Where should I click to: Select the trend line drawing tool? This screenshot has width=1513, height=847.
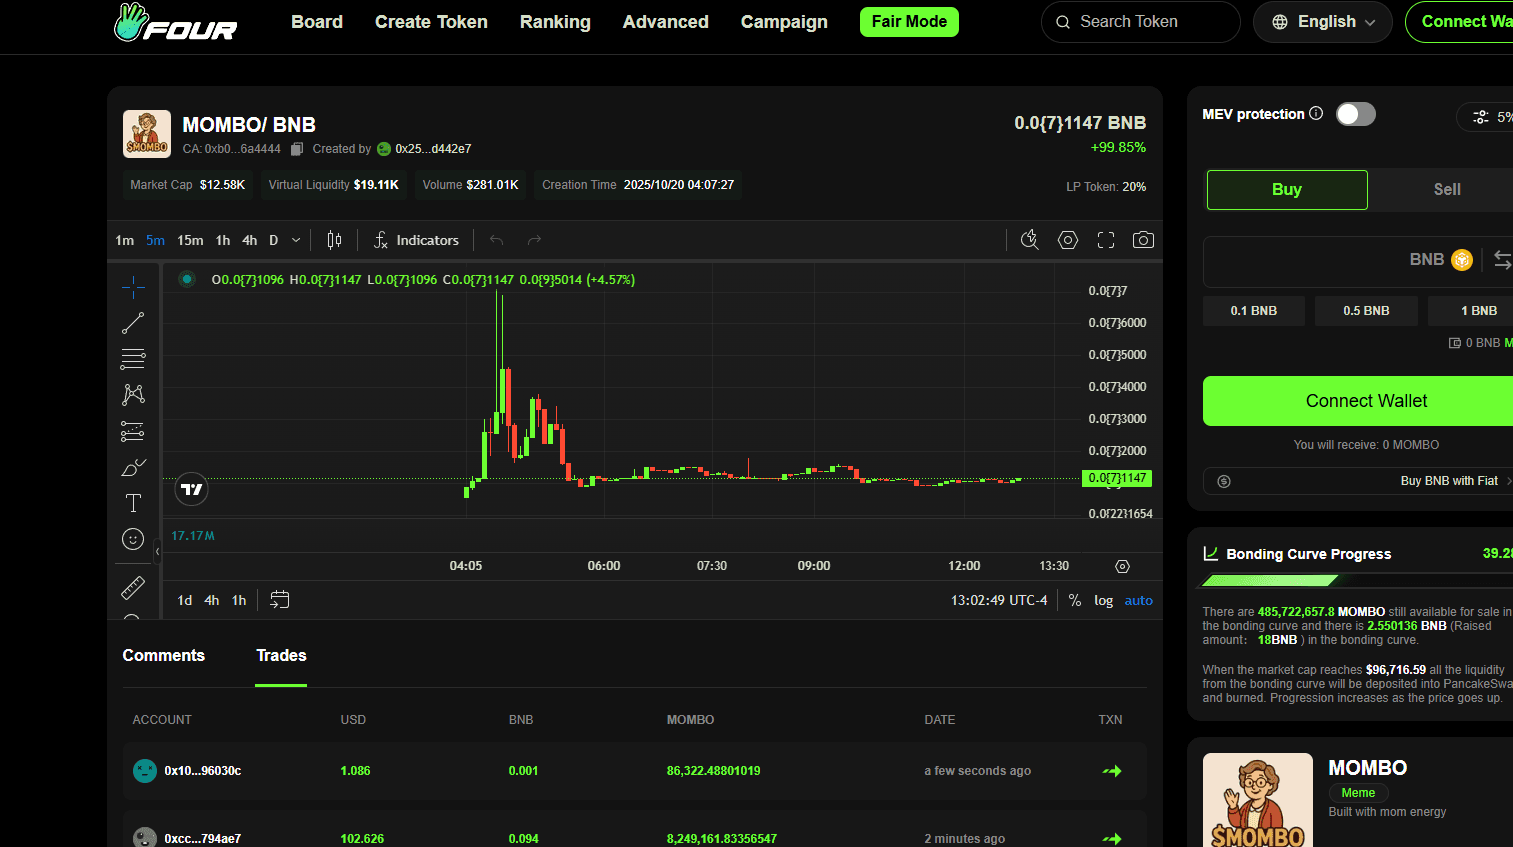coord(133,323)
